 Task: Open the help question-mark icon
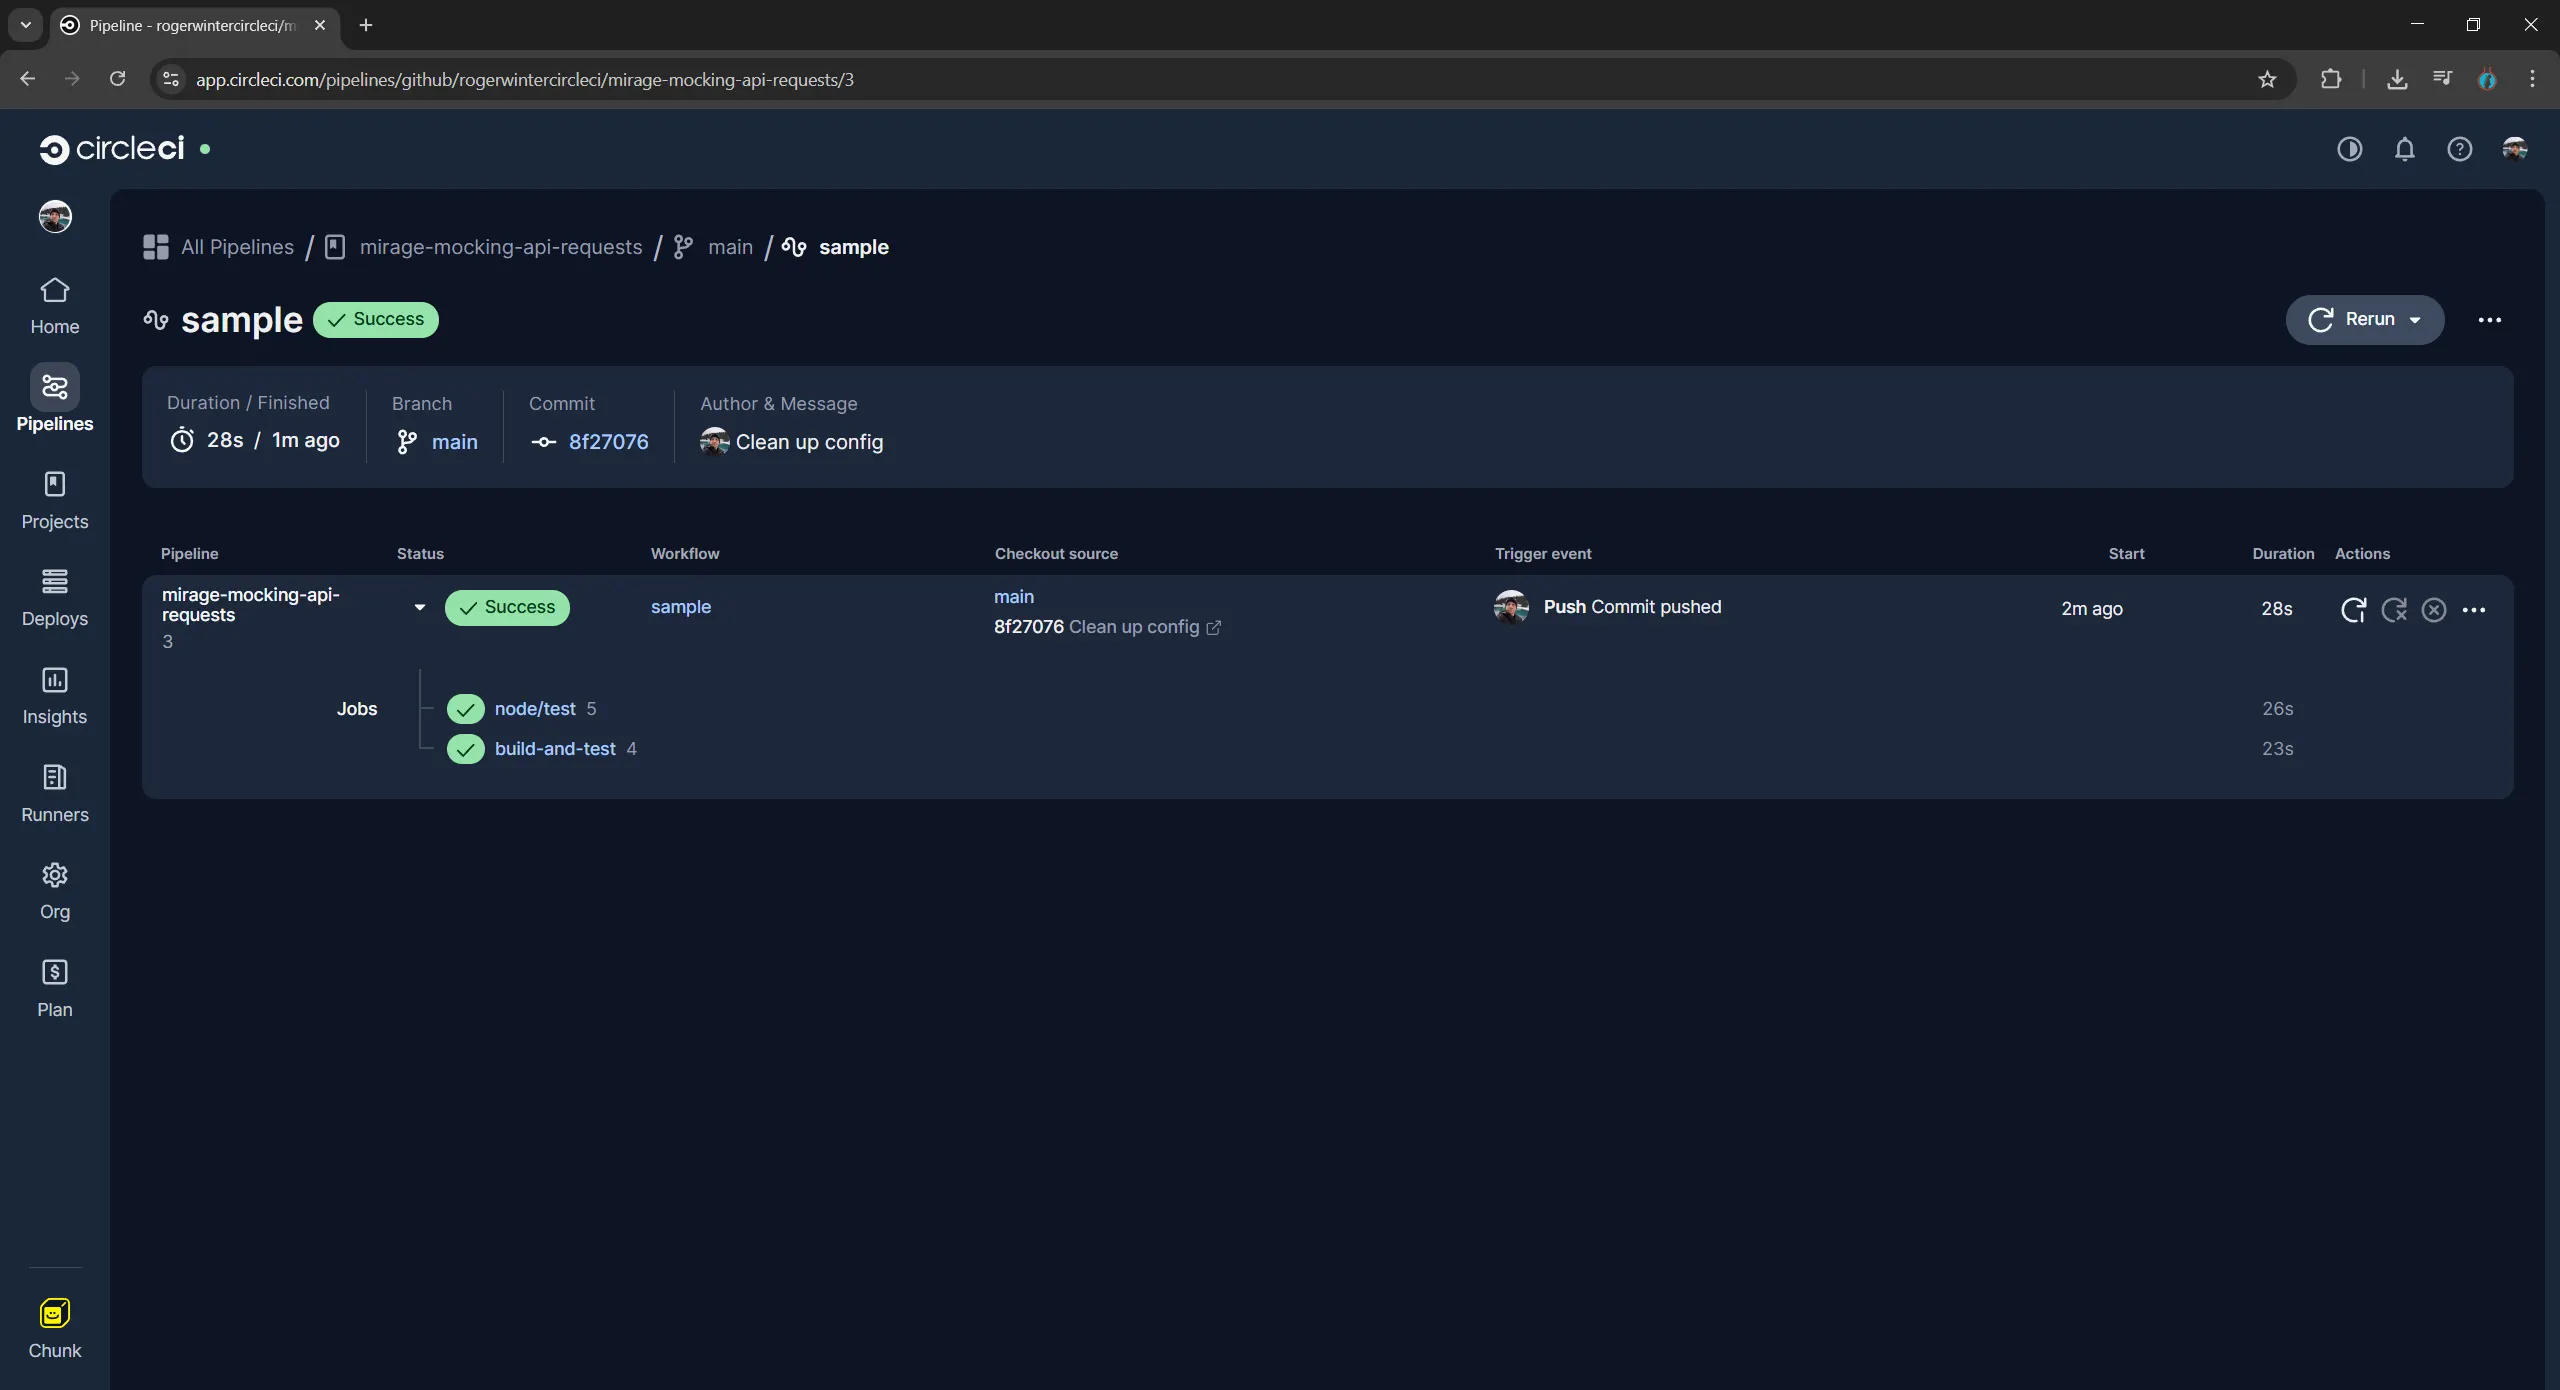tap(2460, 149)
